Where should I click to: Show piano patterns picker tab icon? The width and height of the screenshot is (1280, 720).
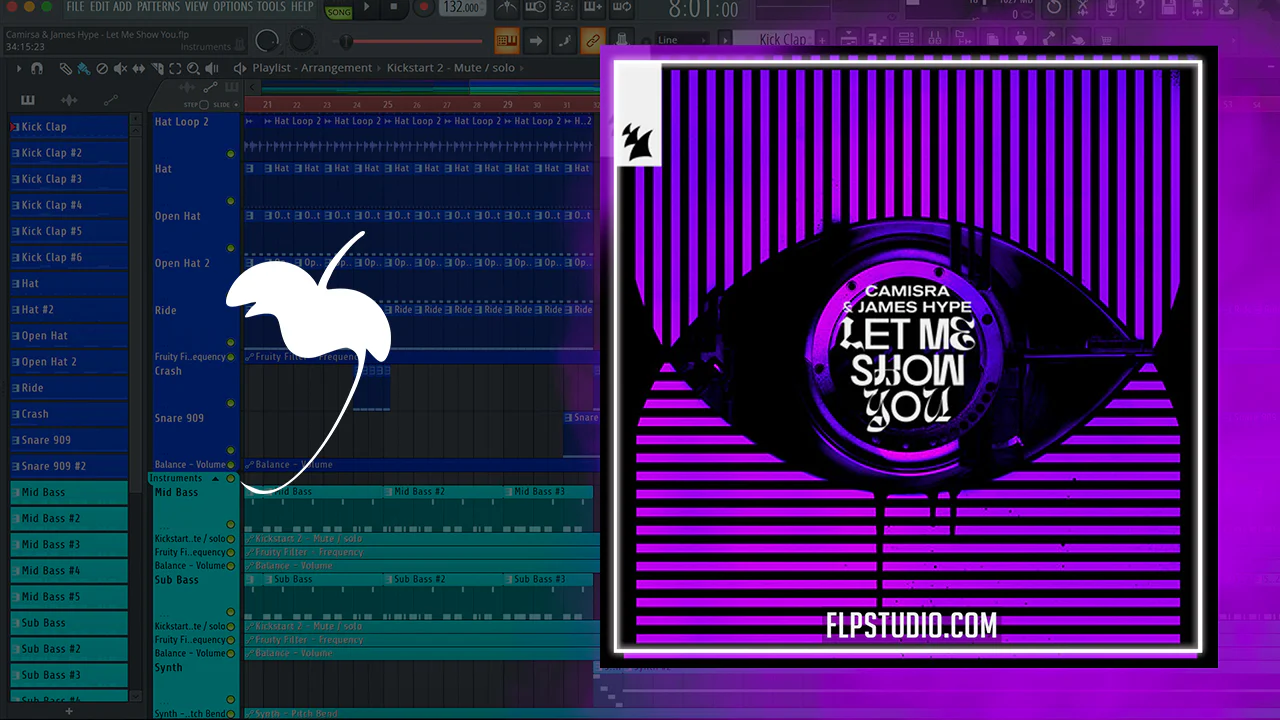(x=27, y=100)
